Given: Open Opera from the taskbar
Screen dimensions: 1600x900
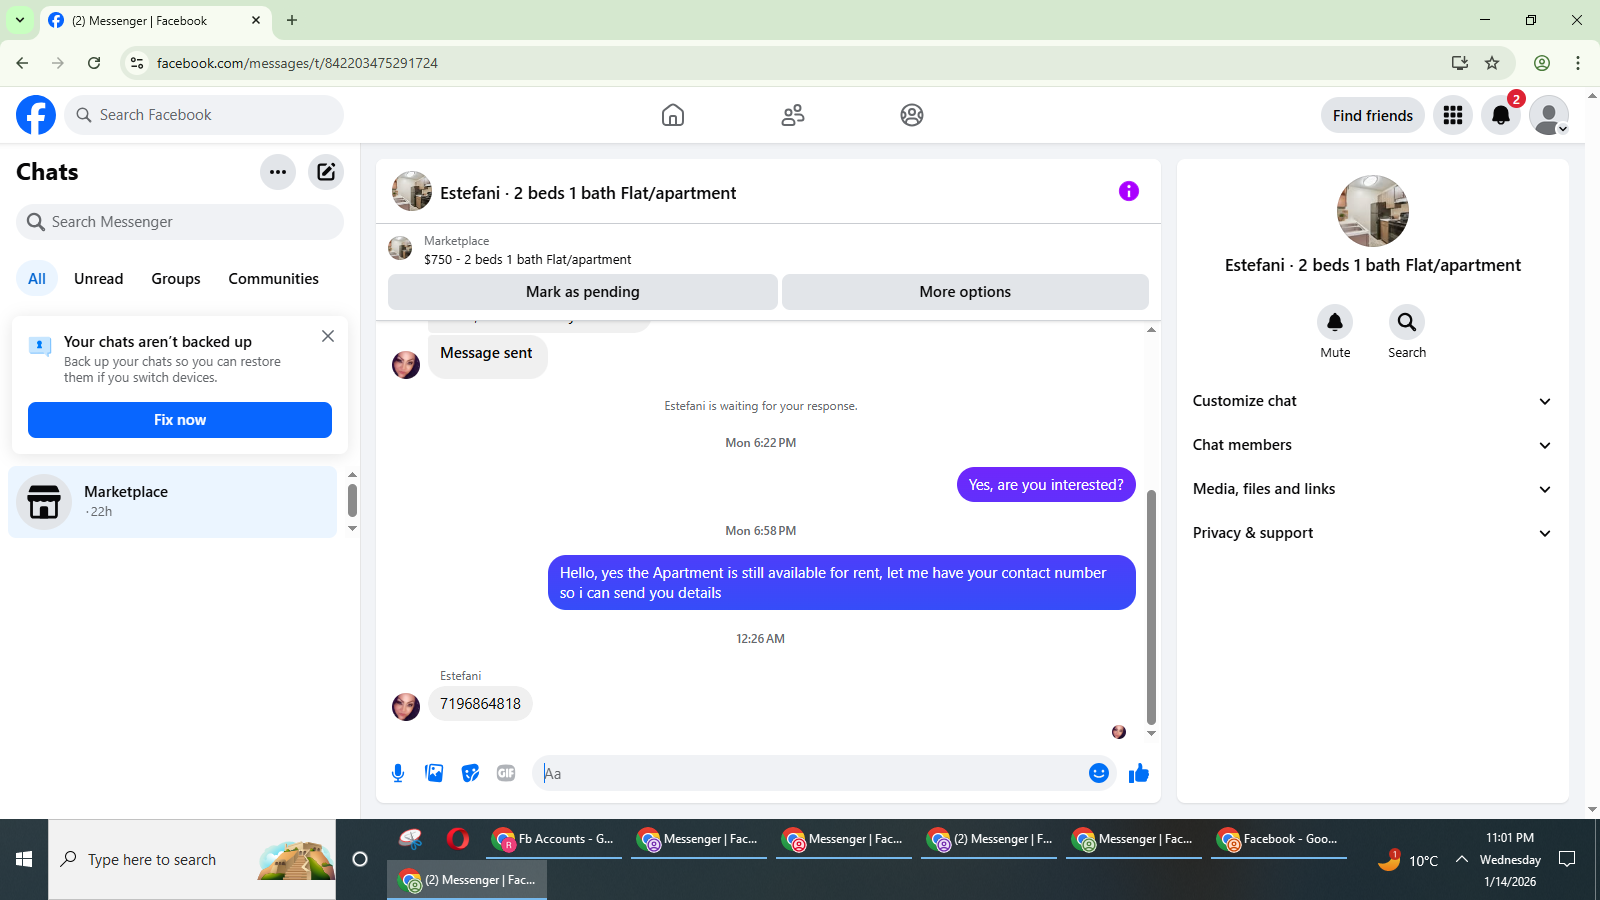Looking at the screenshot, I should pyautogui.click(x=458, y=839).
